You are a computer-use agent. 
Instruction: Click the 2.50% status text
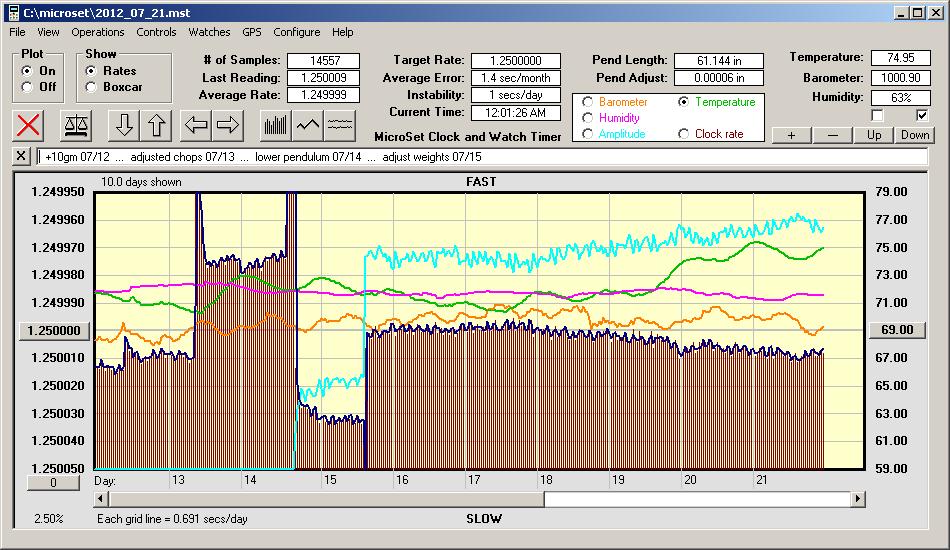coord(48,519)
